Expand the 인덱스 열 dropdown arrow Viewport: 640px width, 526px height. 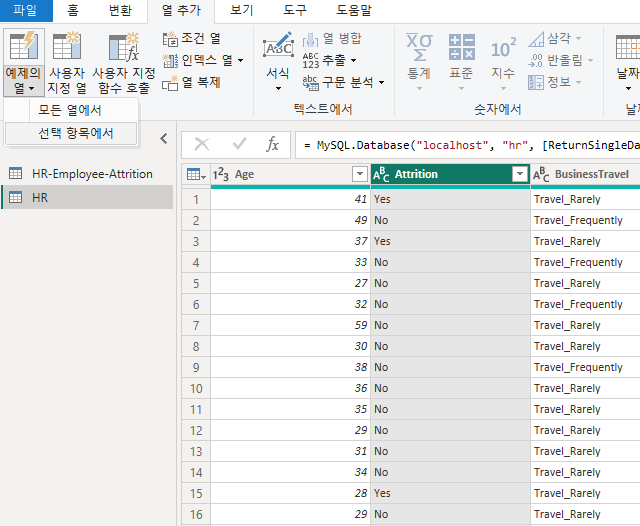tap(240, 61)
